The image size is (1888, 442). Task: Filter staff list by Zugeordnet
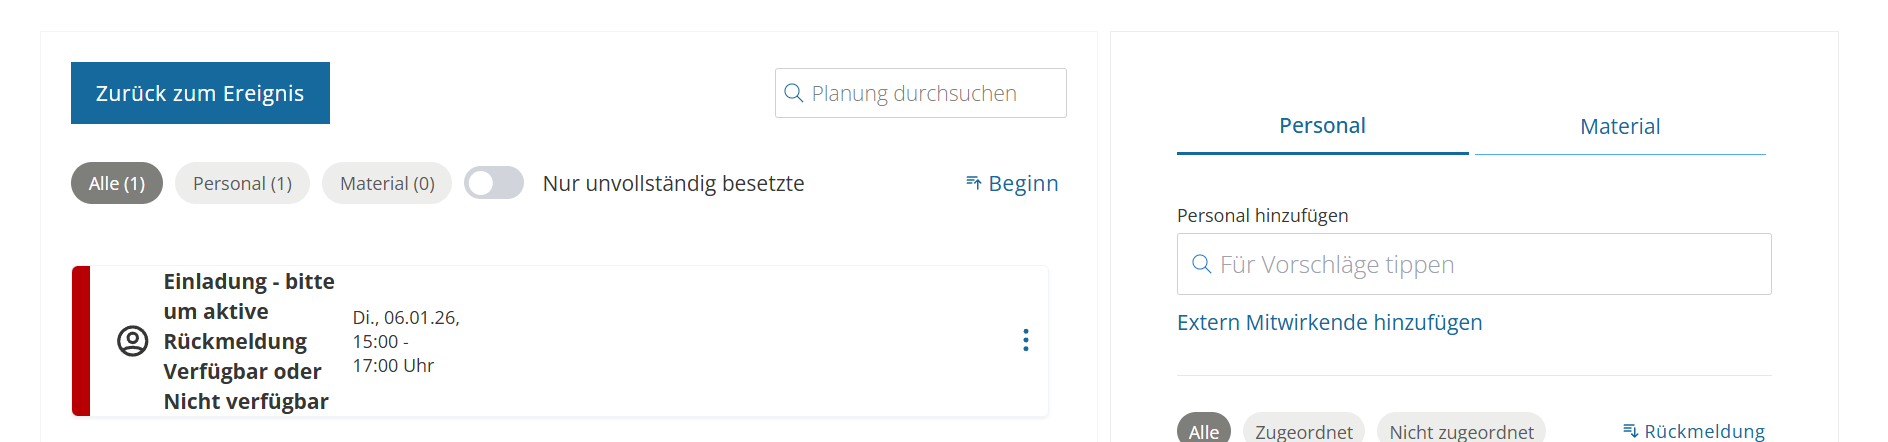coord(1303,431)
